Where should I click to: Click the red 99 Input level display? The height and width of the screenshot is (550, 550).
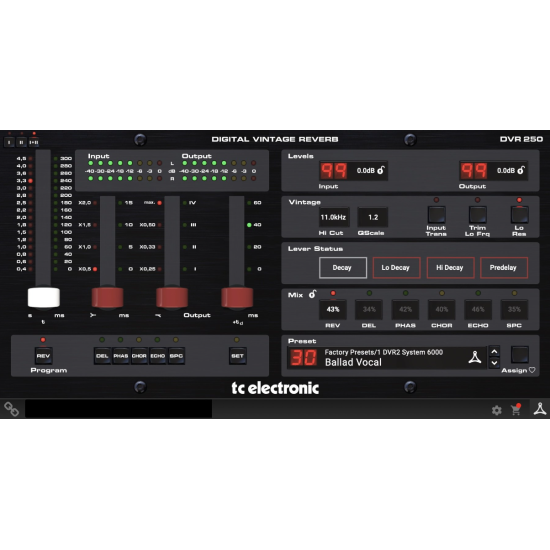(333, 171)
